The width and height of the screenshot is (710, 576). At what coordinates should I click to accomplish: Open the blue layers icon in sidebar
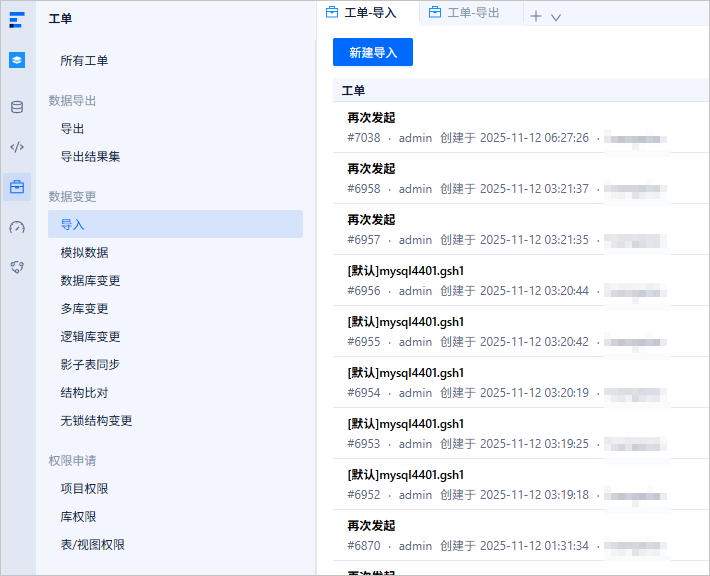[17, 60]
